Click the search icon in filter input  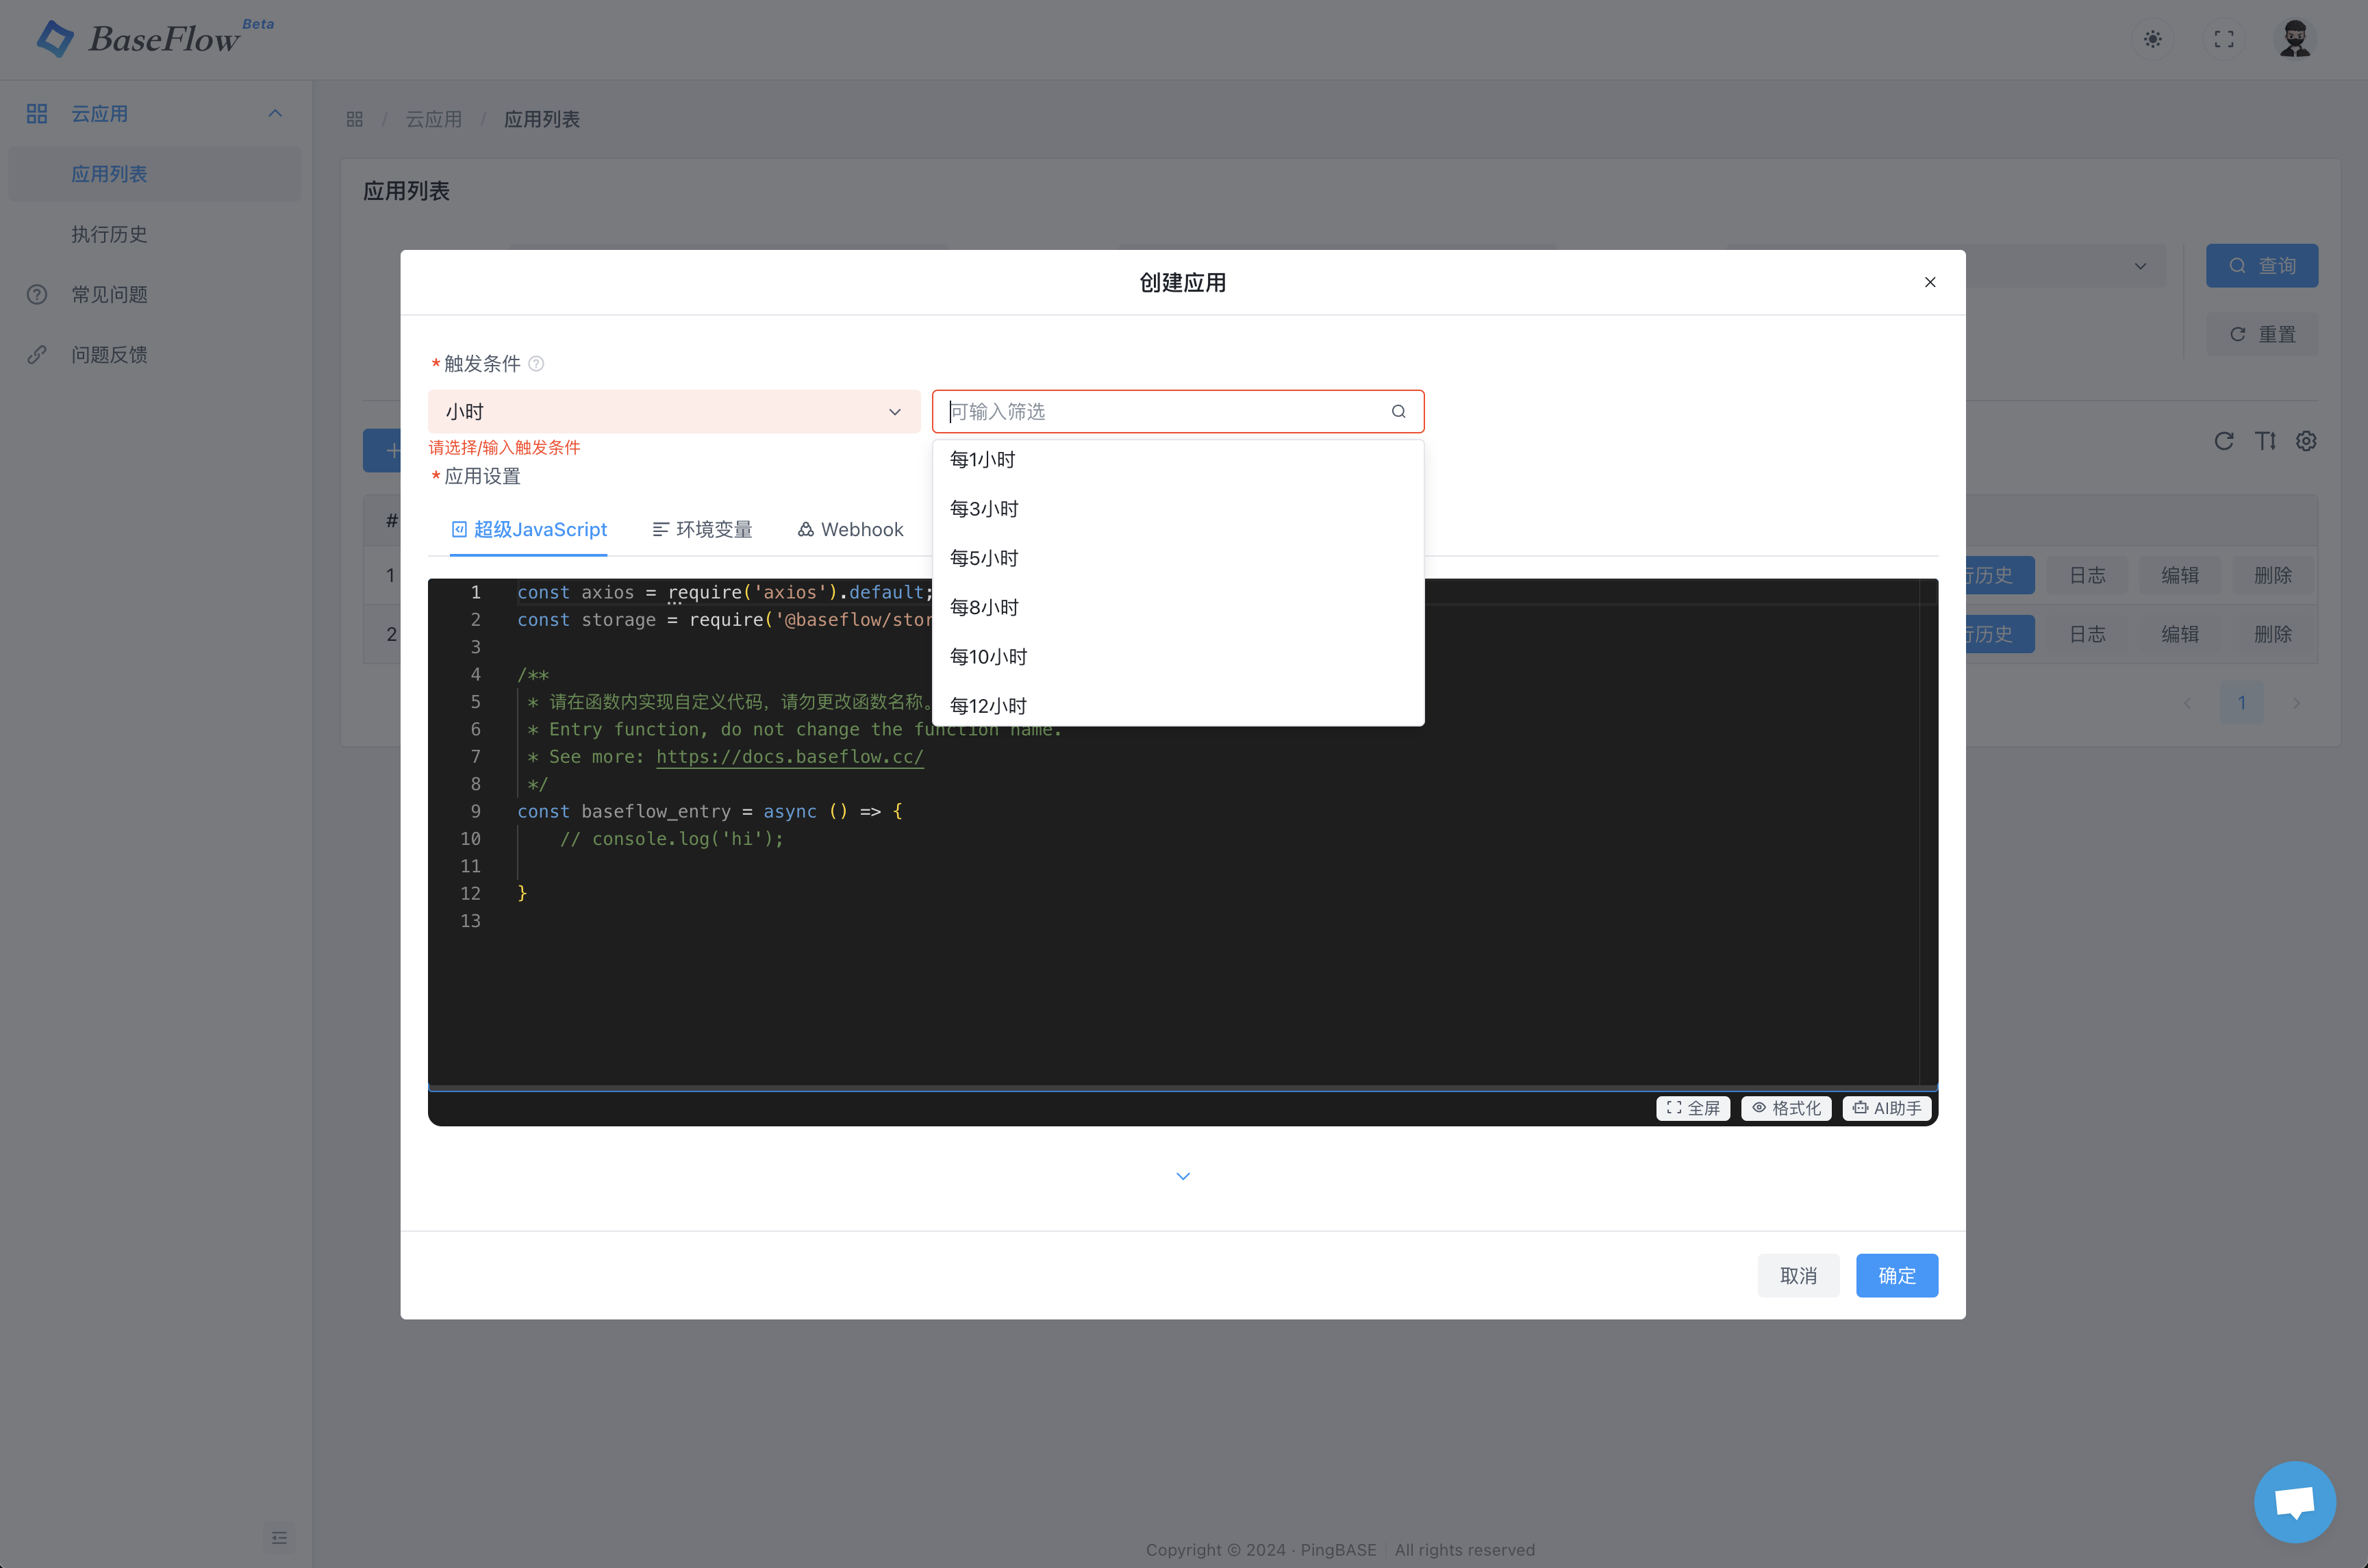click(1398, 411)
